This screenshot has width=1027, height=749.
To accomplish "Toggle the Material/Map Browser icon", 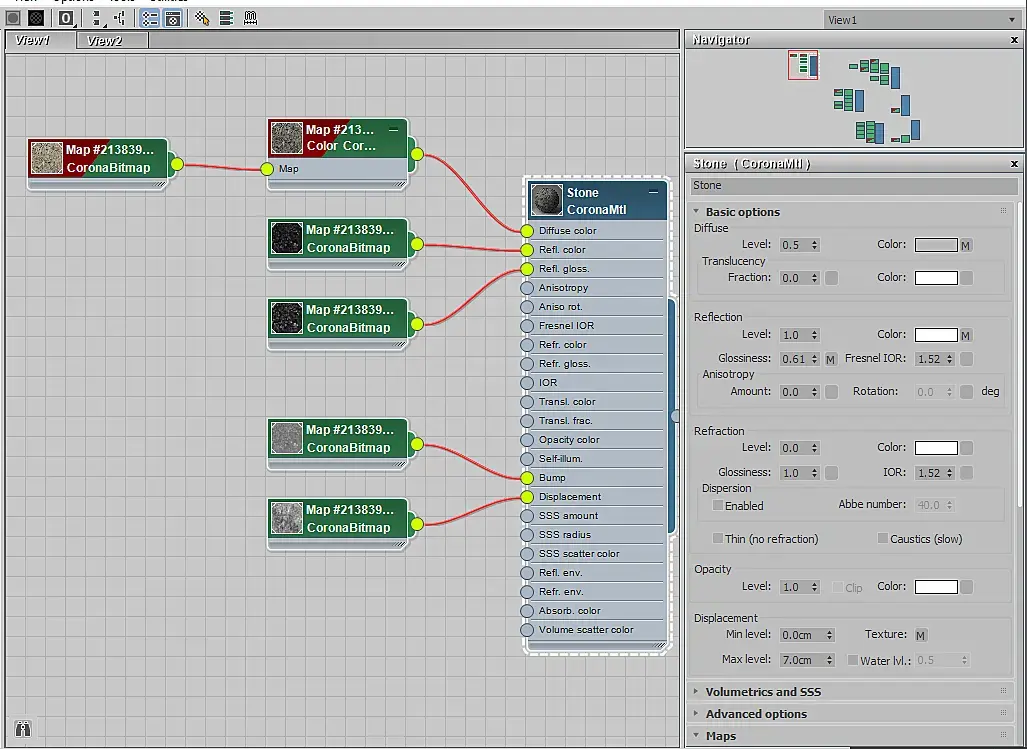I will pos(150,18).
